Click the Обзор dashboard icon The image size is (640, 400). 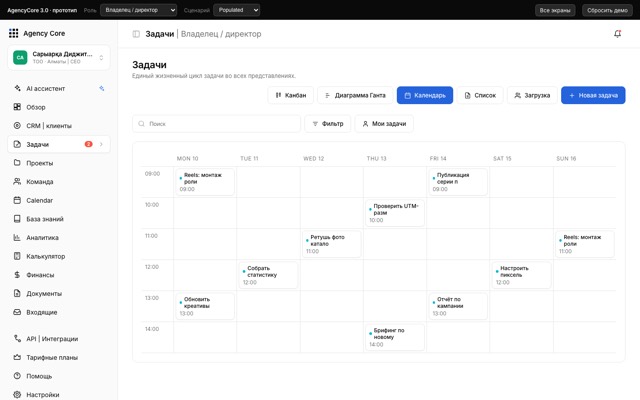(x=17, y=107)
